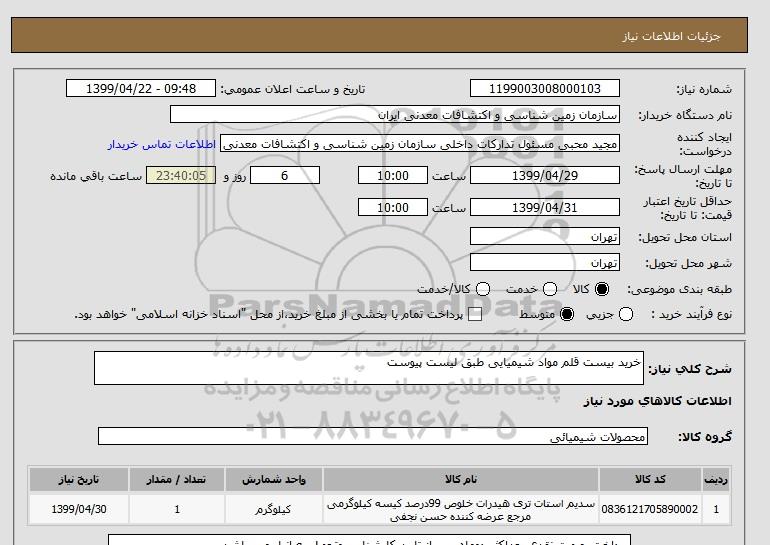The width and height of the screenshot is (770, 545).
Task: Click the شرح کلی نیاز description box
Action: [x=369, y=368]
